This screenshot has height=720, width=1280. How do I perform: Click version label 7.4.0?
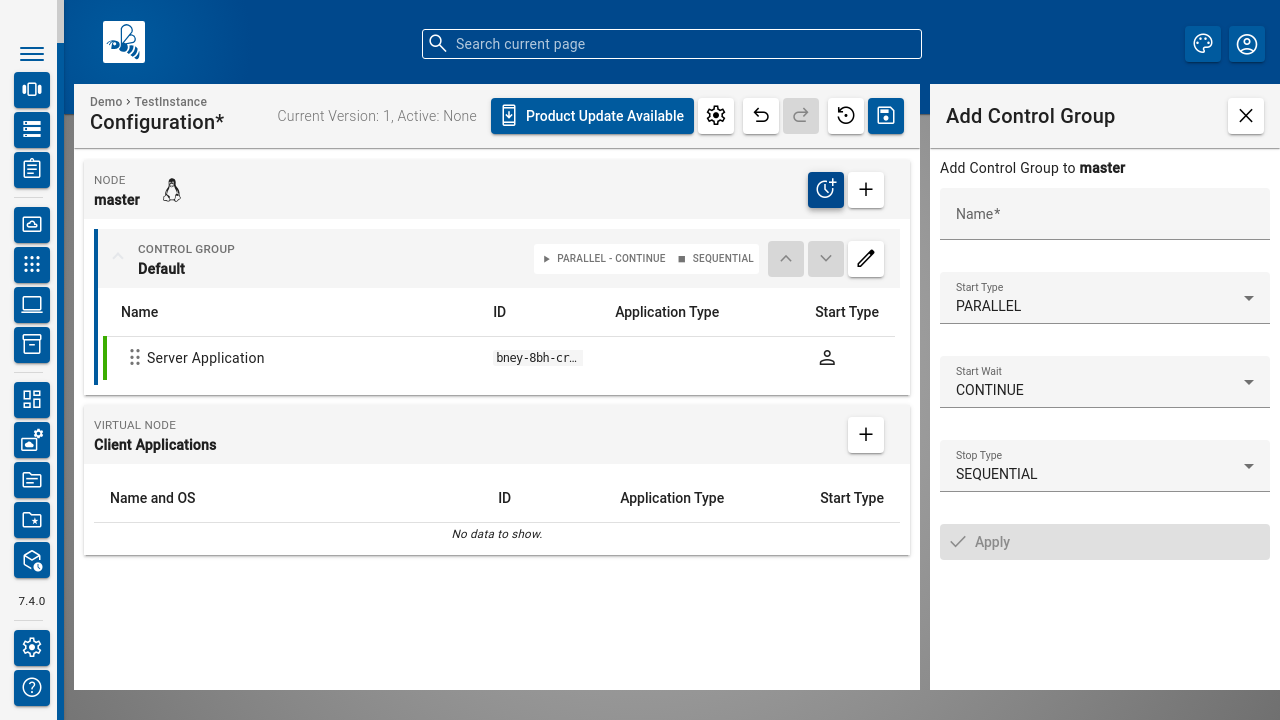pyautogui.click(x=32, y=601)
